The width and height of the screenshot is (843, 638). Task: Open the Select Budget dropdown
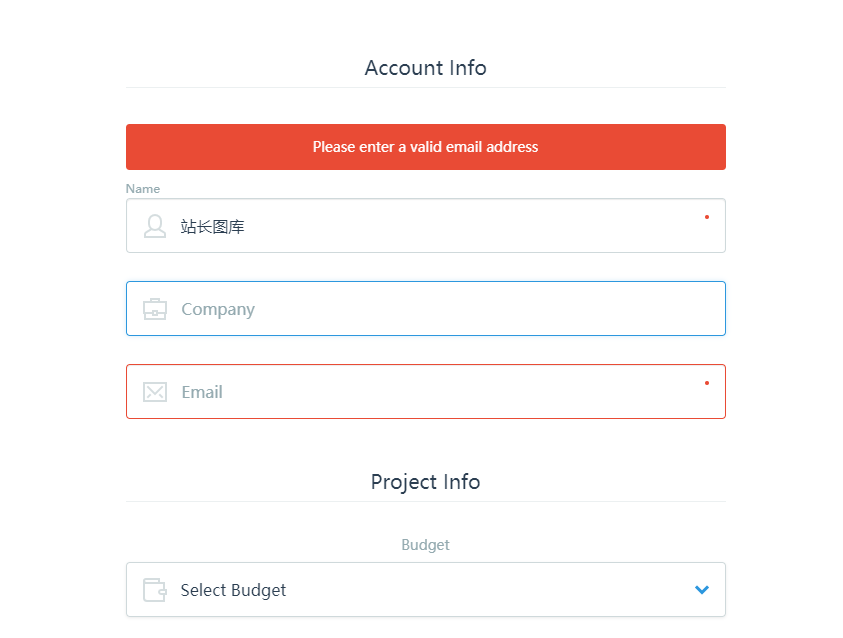coord(425,590)
